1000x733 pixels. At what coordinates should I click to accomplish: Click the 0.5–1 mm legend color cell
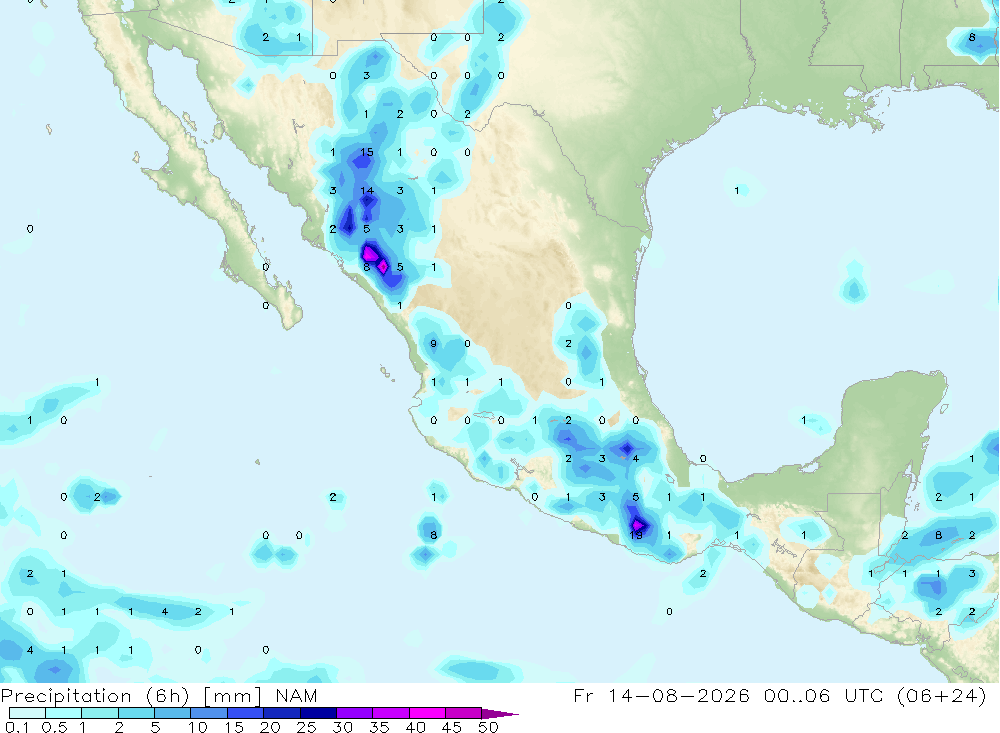64,713
